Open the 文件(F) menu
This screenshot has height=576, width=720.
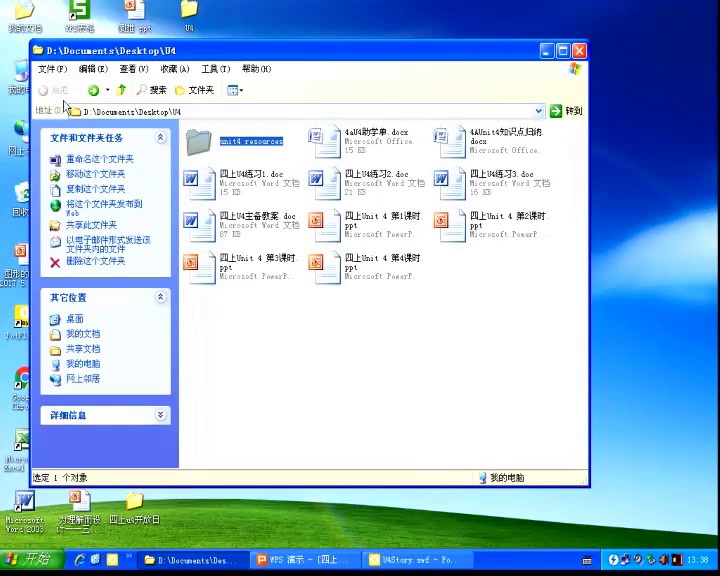point(52,69)
